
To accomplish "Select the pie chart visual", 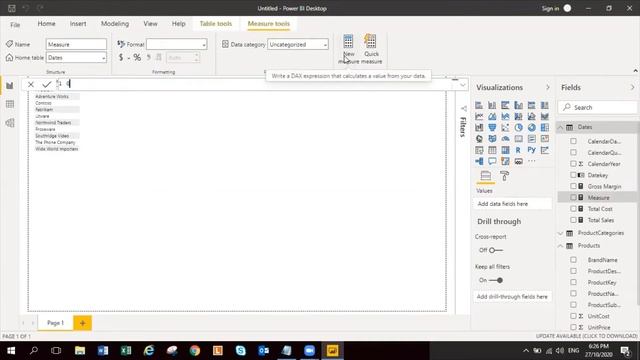I will coord(518,128).
